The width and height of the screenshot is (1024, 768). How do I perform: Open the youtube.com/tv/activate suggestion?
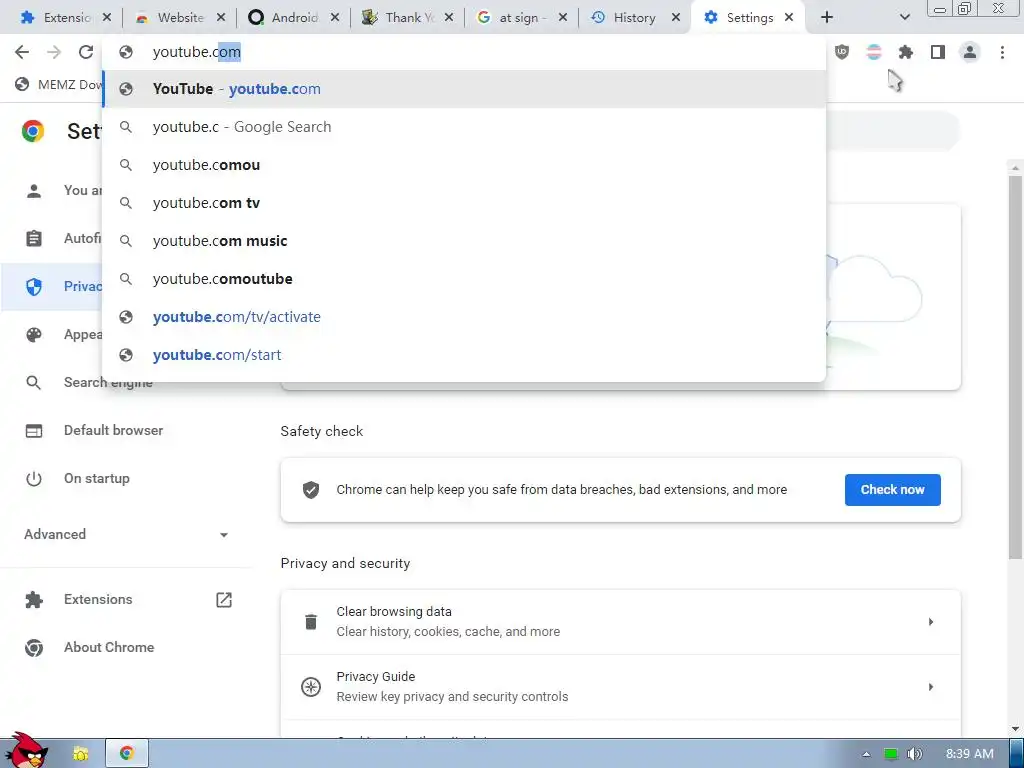[x=464, y=317]
